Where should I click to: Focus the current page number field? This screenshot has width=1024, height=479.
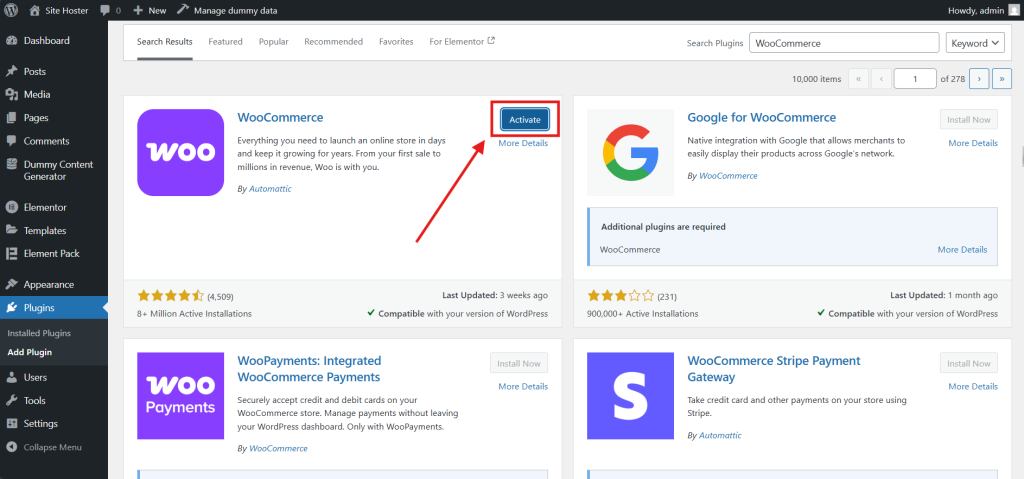pos(915,78)
